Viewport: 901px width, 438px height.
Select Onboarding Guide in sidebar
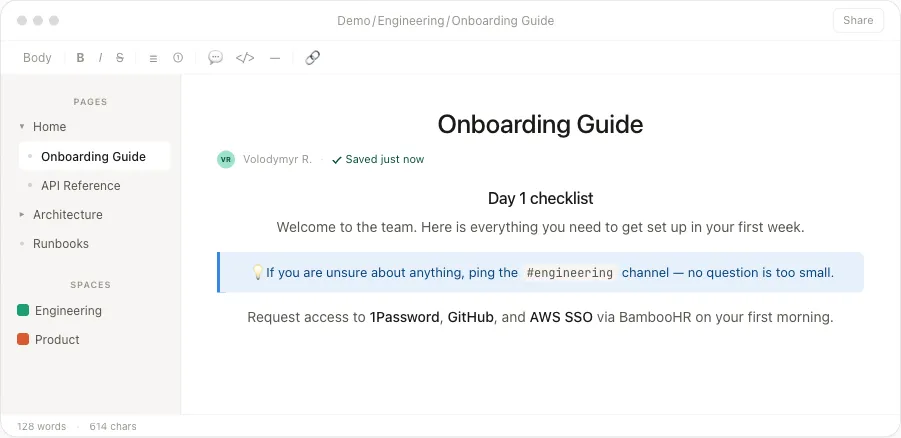coord(93,157)
